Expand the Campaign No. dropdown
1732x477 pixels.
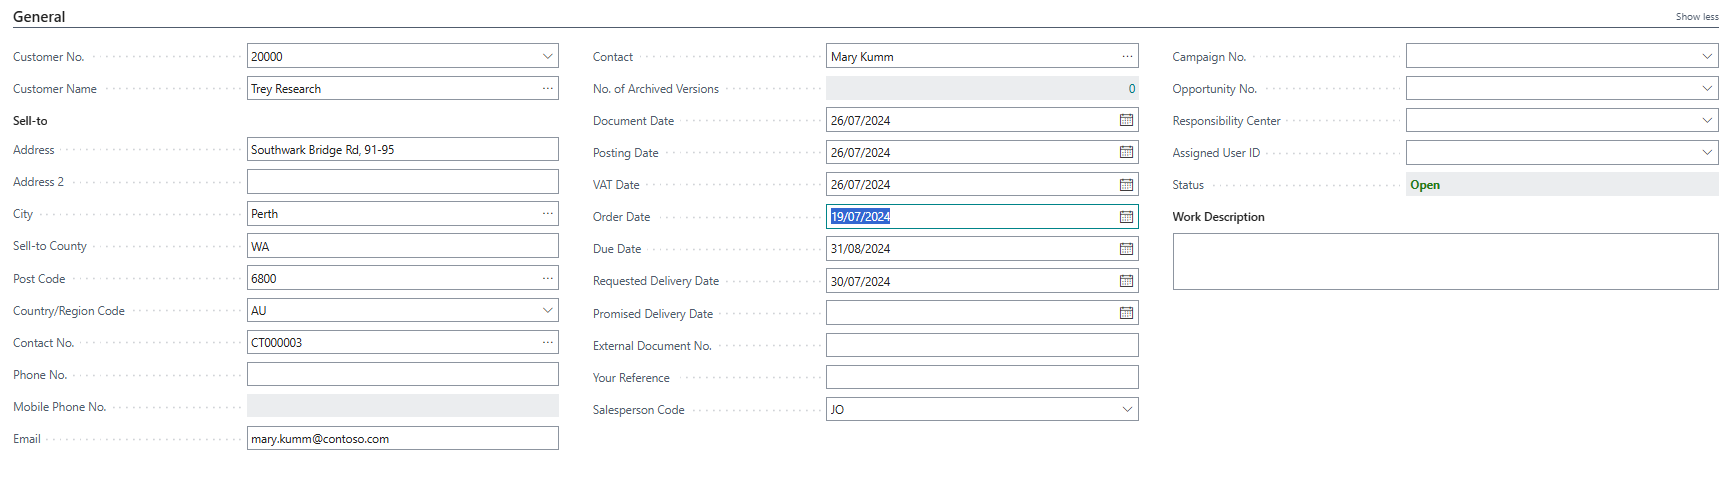click(1707, 56)
